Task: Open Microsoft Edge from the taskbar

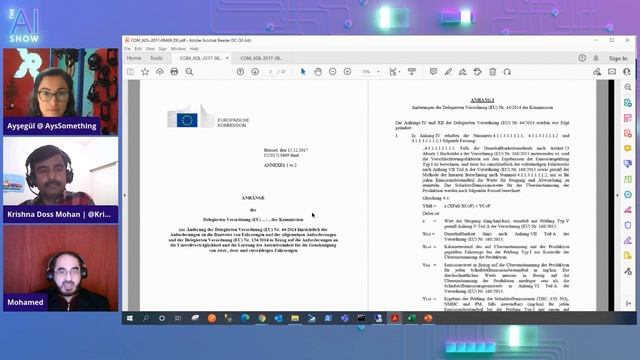Action: coord(245,318)
